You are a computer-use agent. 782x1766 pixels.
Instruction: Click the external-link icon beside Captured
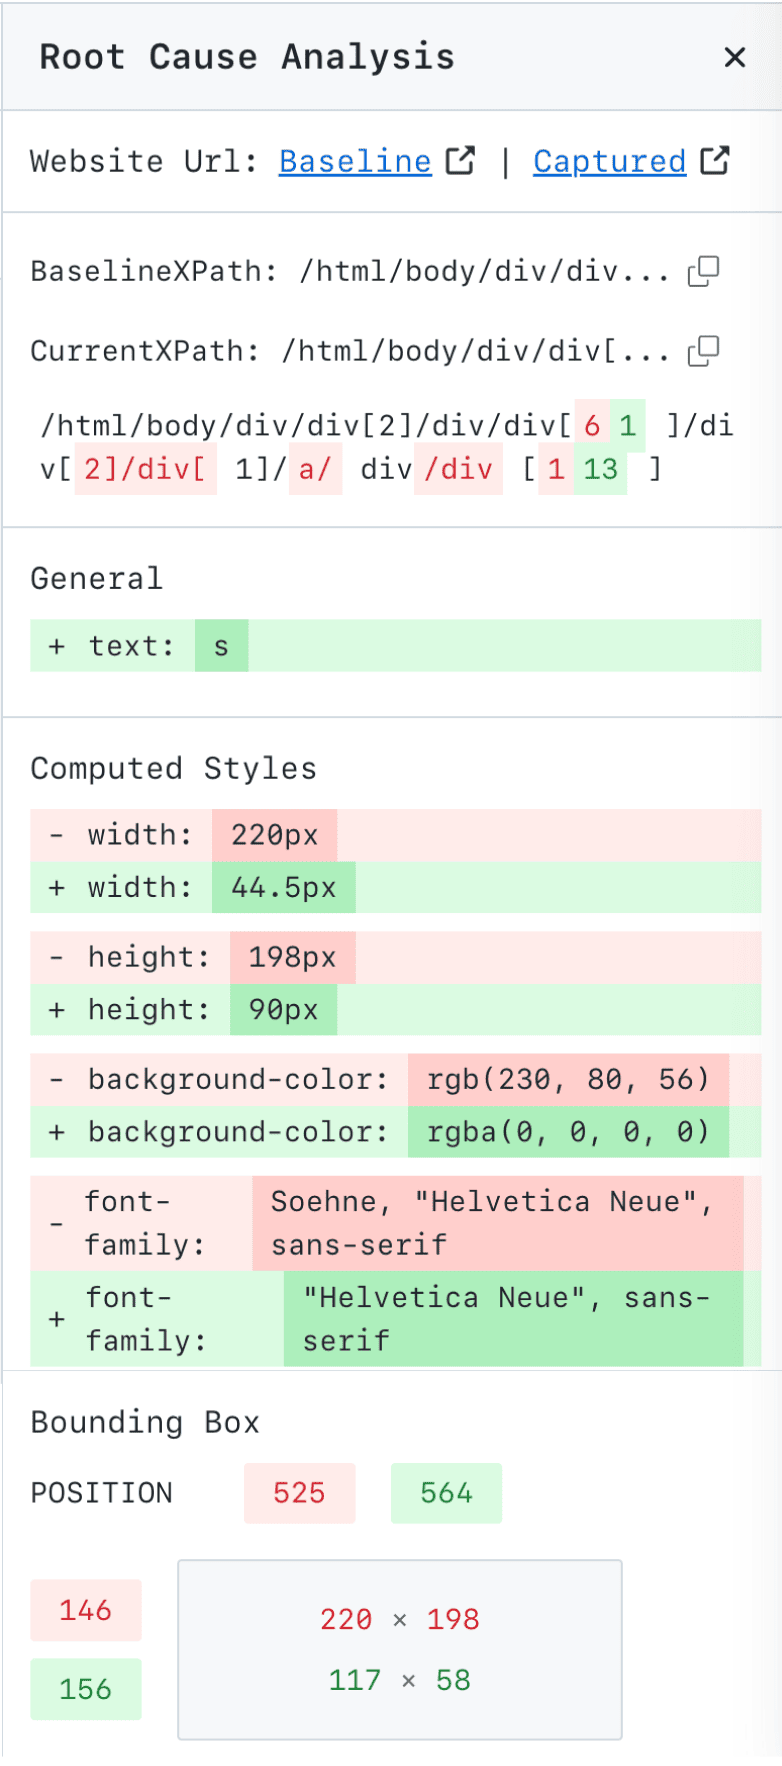click(x=715, y=160)
